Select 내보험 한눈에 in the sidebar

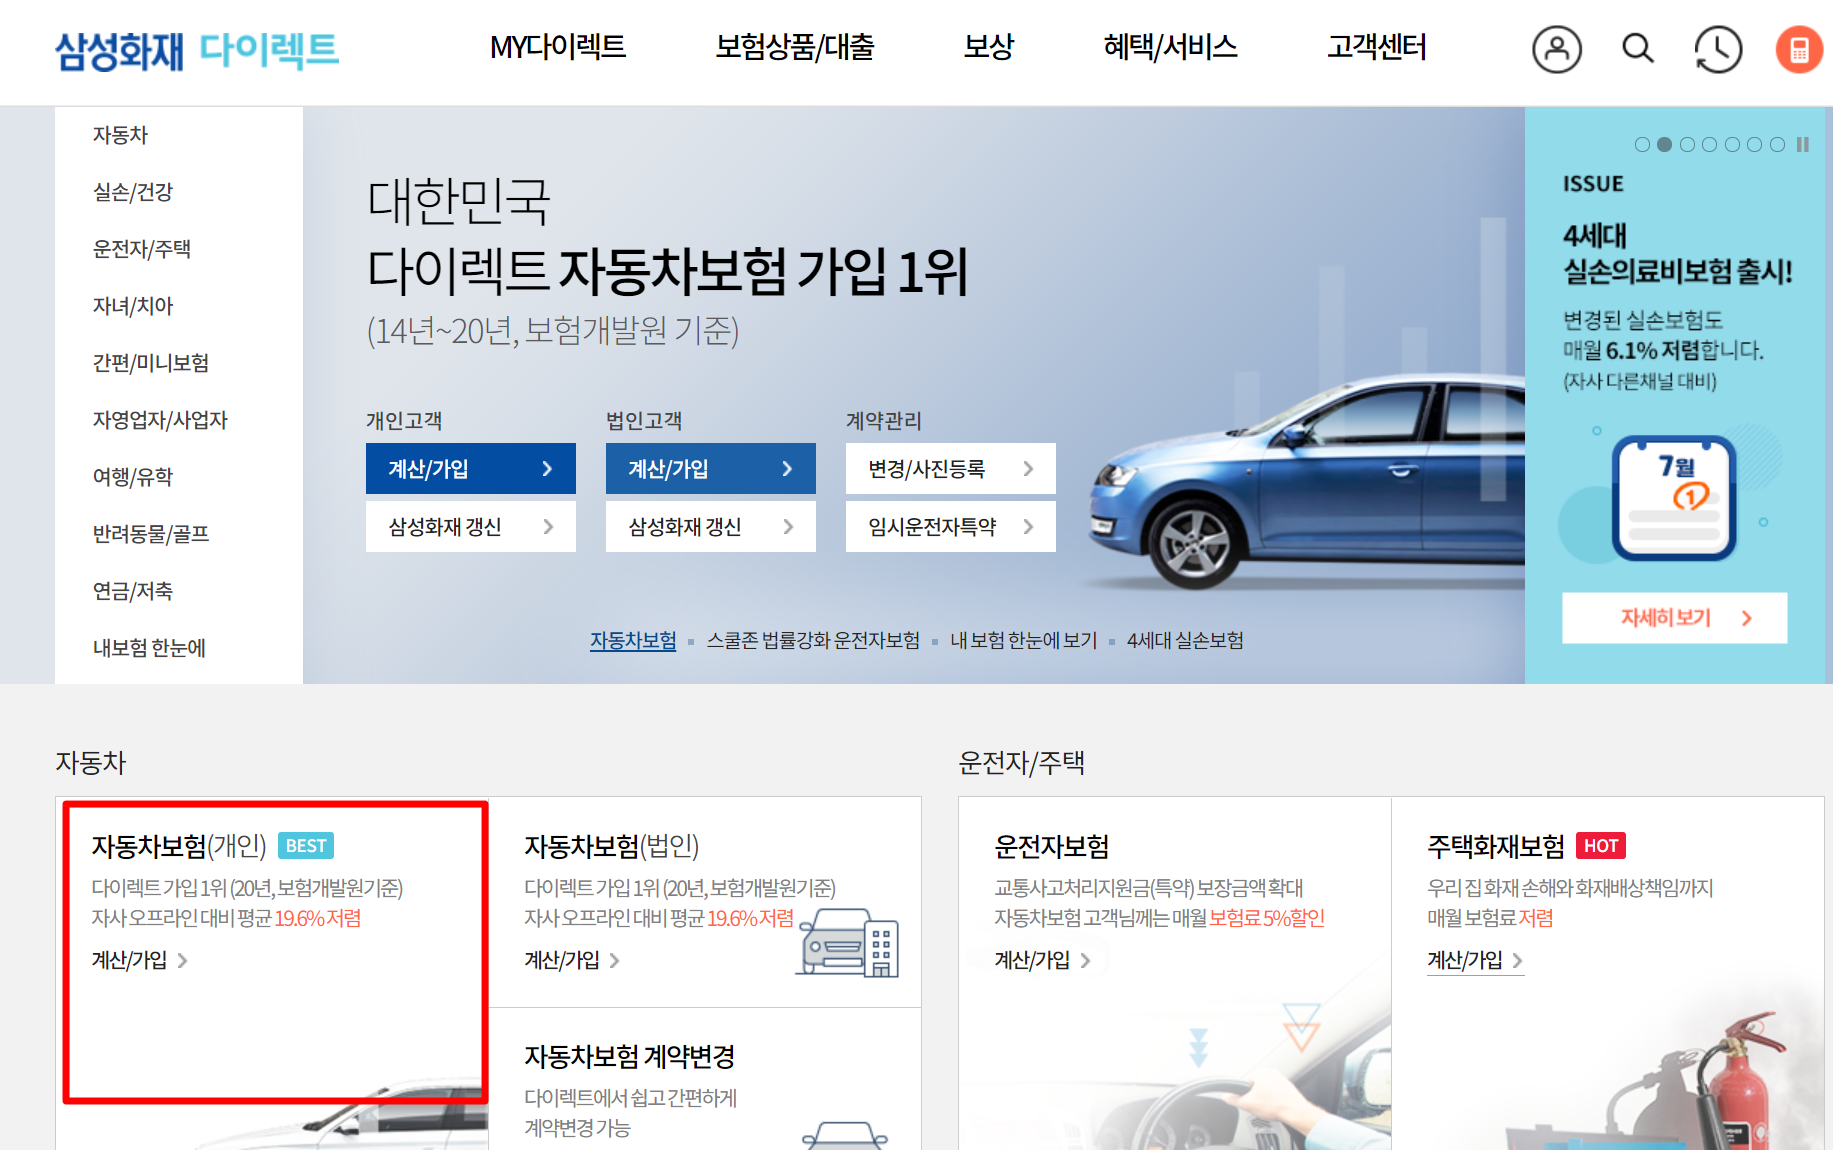pos(149,648)
